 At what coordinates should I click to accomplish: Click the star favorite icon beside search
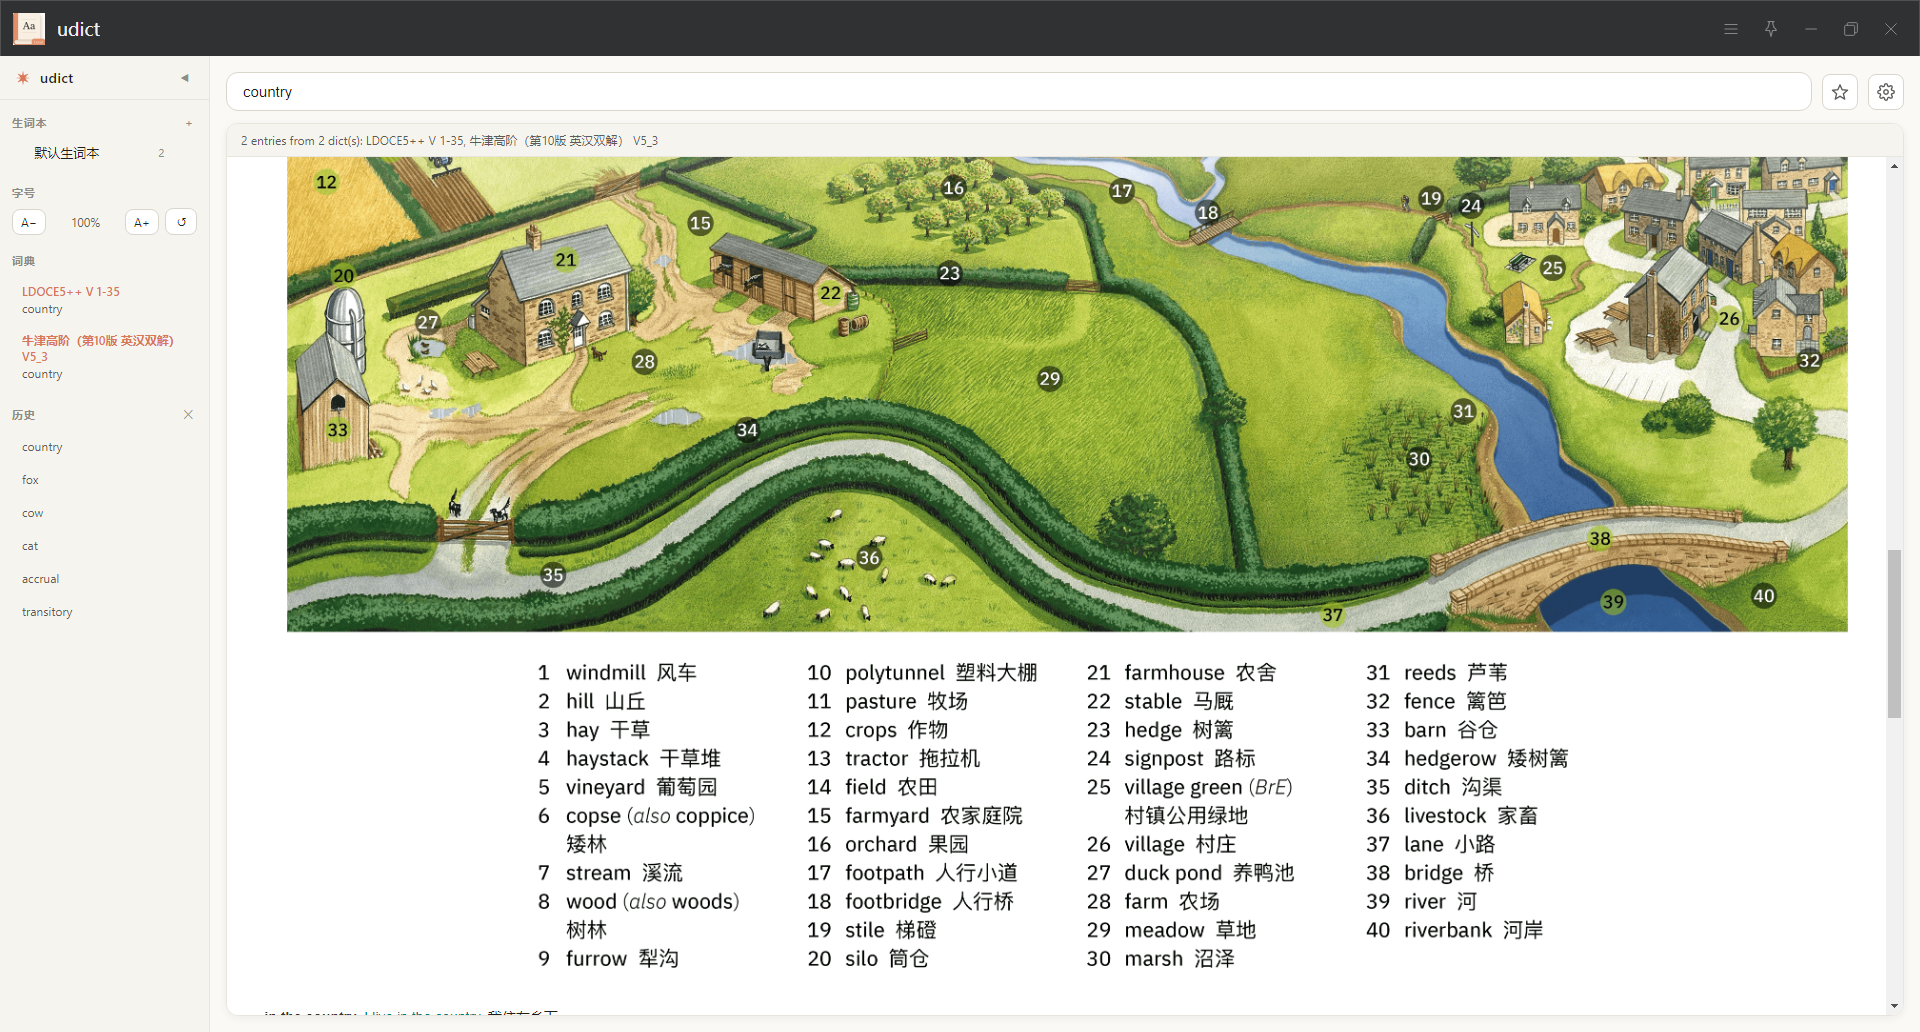(x=1839, y=92)
